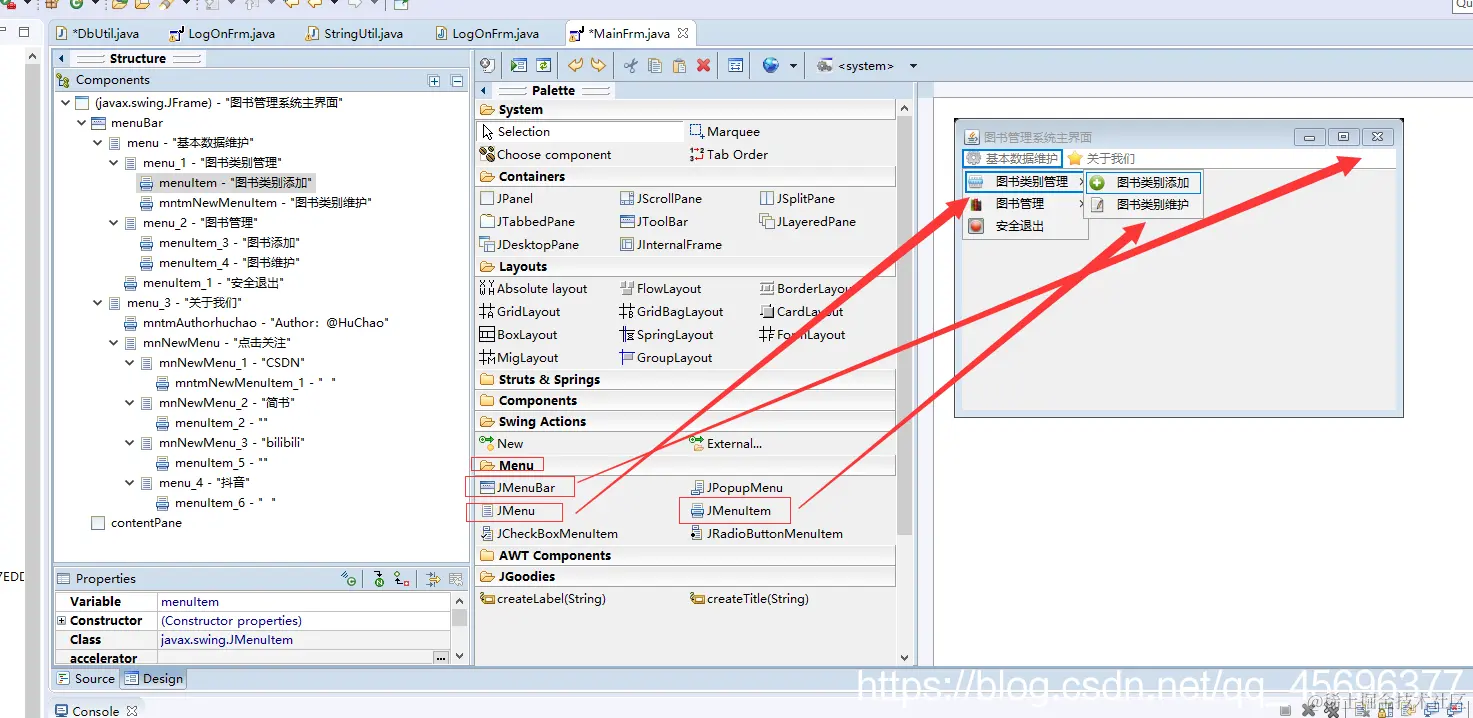The image size is (1473, 718).
Task: Select Choose component in Palette
Action: coord(546,155)
